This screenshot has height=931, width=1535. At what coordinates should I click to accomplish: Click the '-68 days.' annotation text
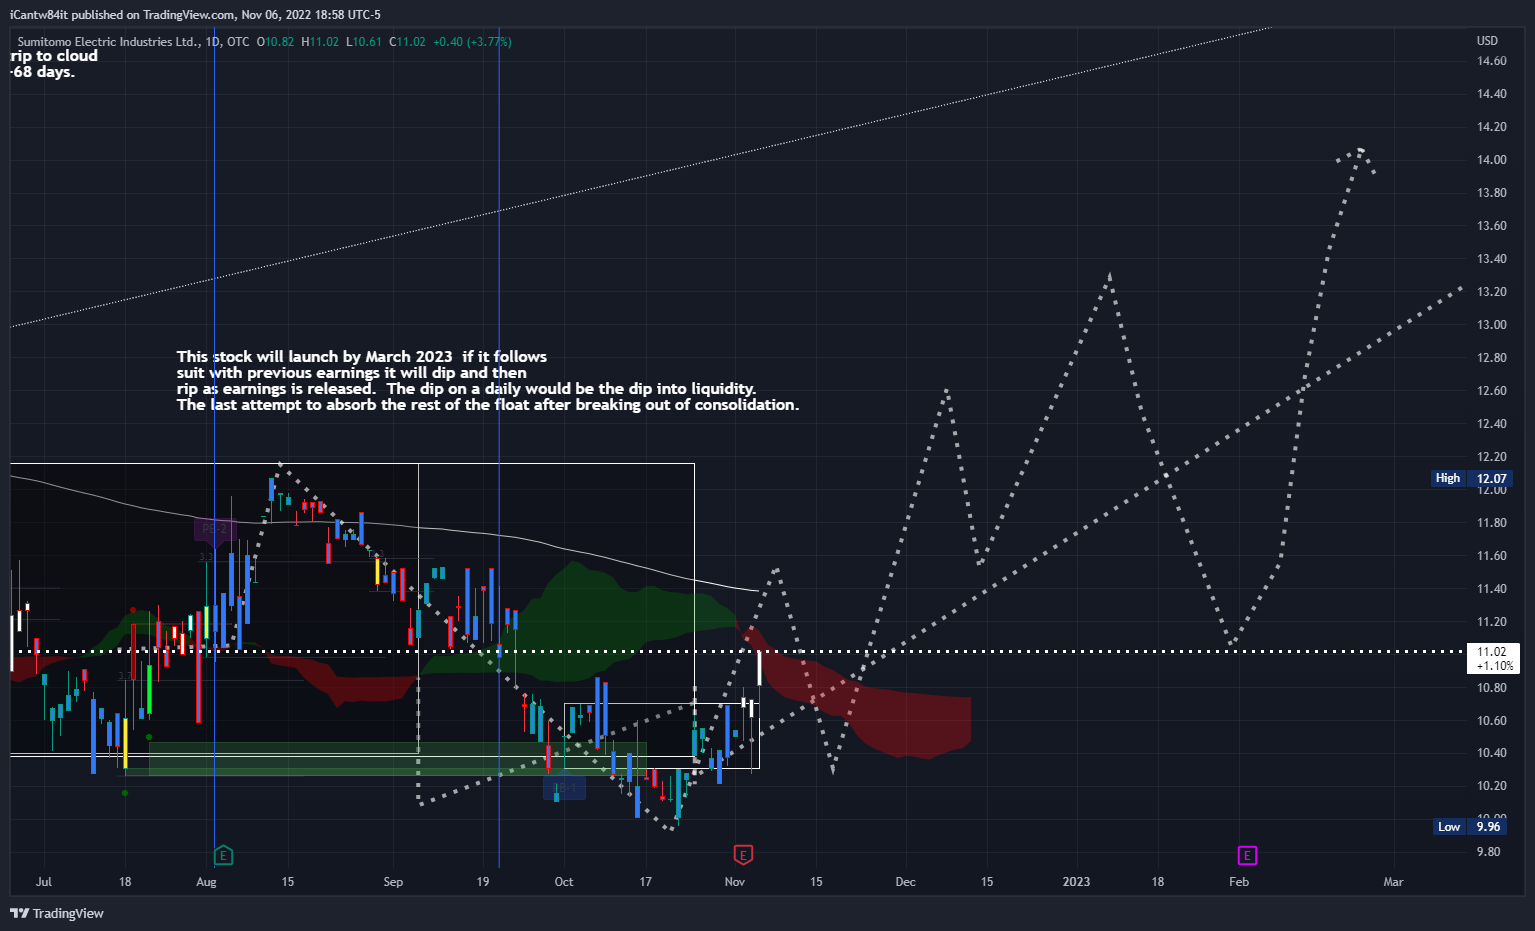pos(42,72)
